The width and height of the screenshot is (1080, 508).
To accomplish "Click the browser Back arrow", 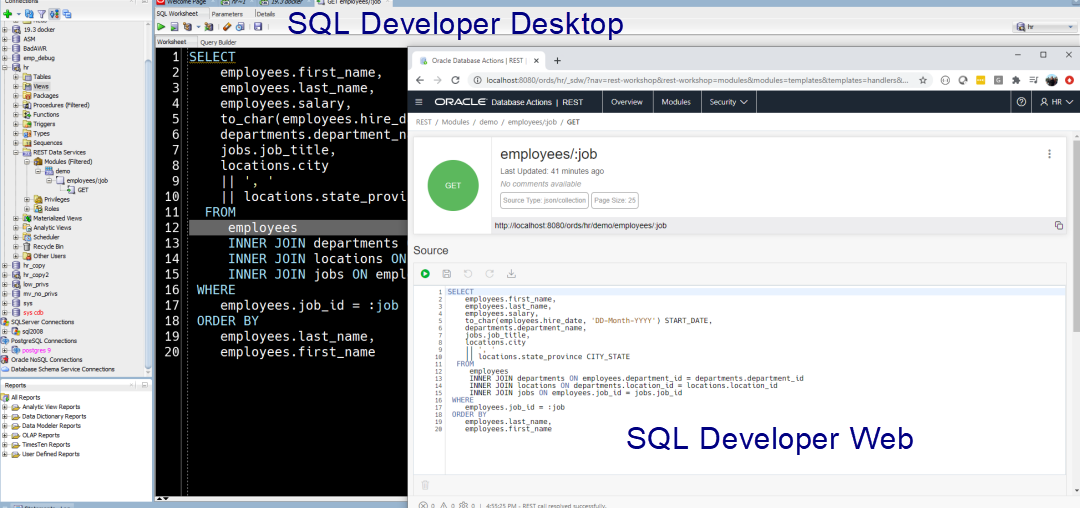I will tap(420, 80).
